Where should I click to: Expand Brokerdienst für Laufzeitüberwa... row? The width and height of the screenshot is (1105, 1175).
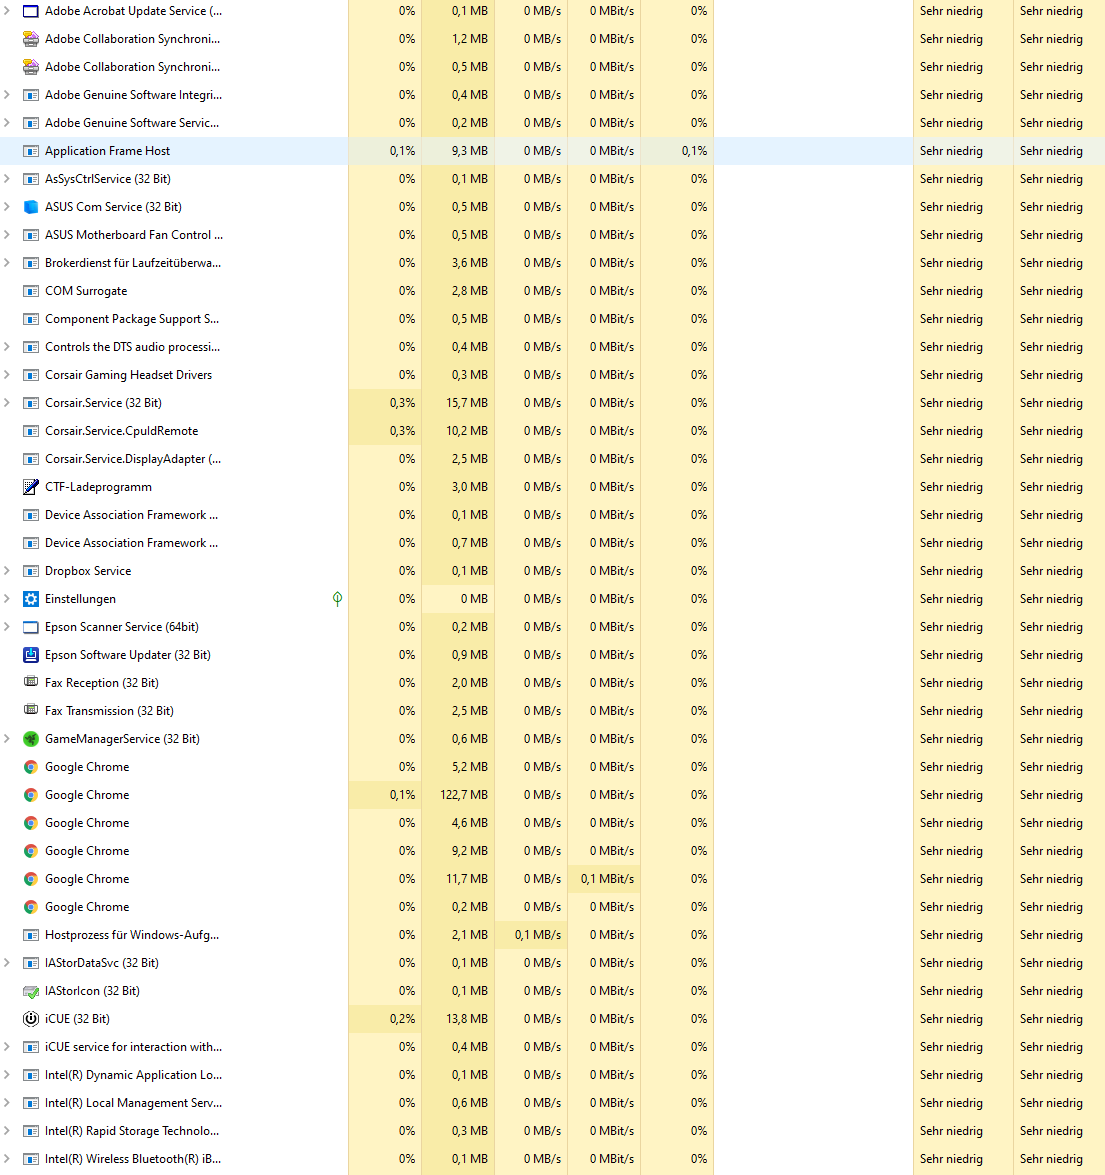tap(7, 263)
